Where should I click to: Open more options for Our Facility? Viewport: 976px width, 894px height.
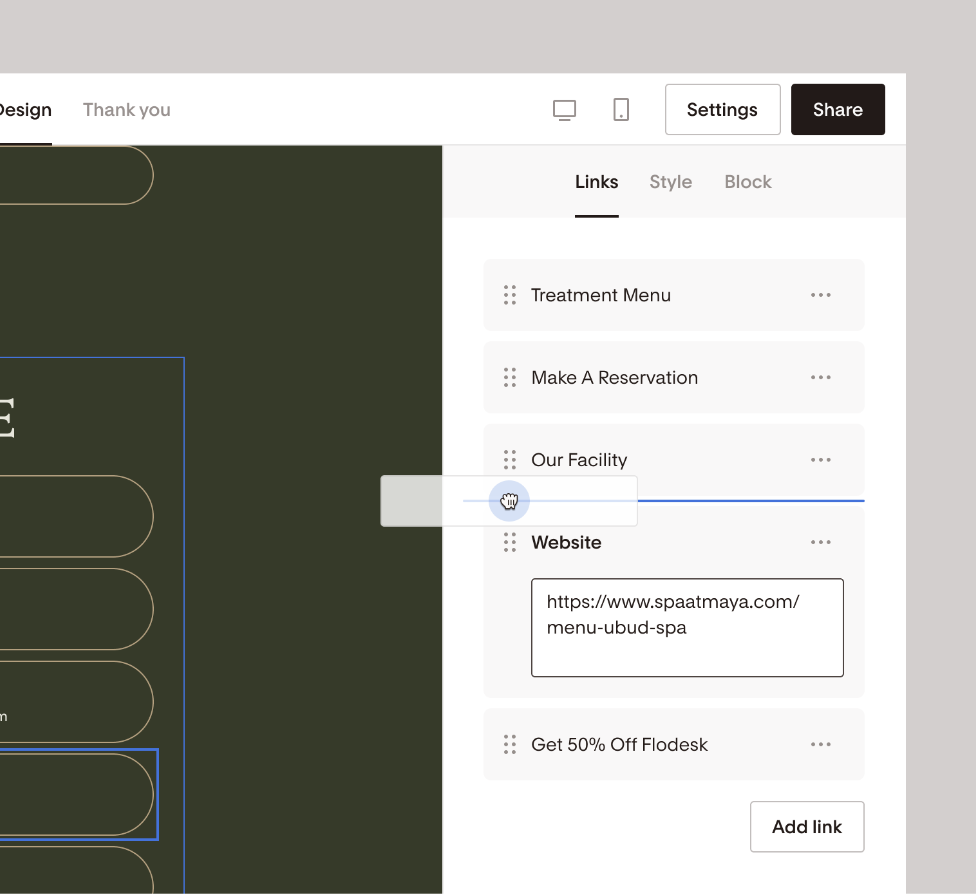point(820,460)
